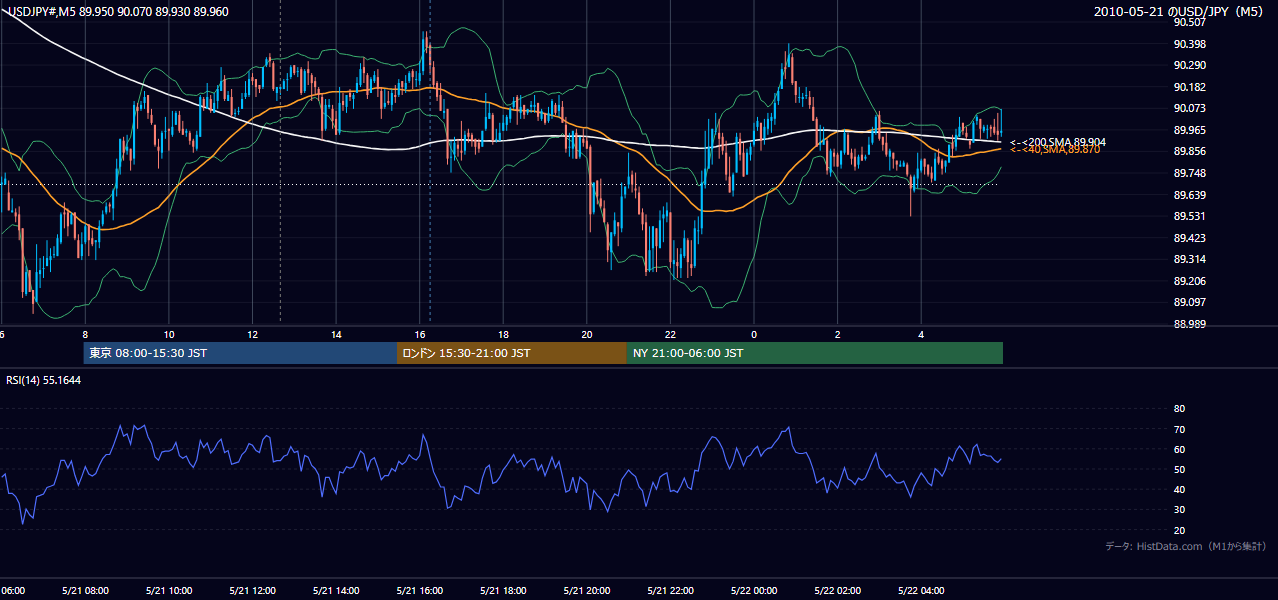Click the 5/21 12:00 bottom time label
The height and width of the screenshot is (600, 1278).
pos(252,591)
